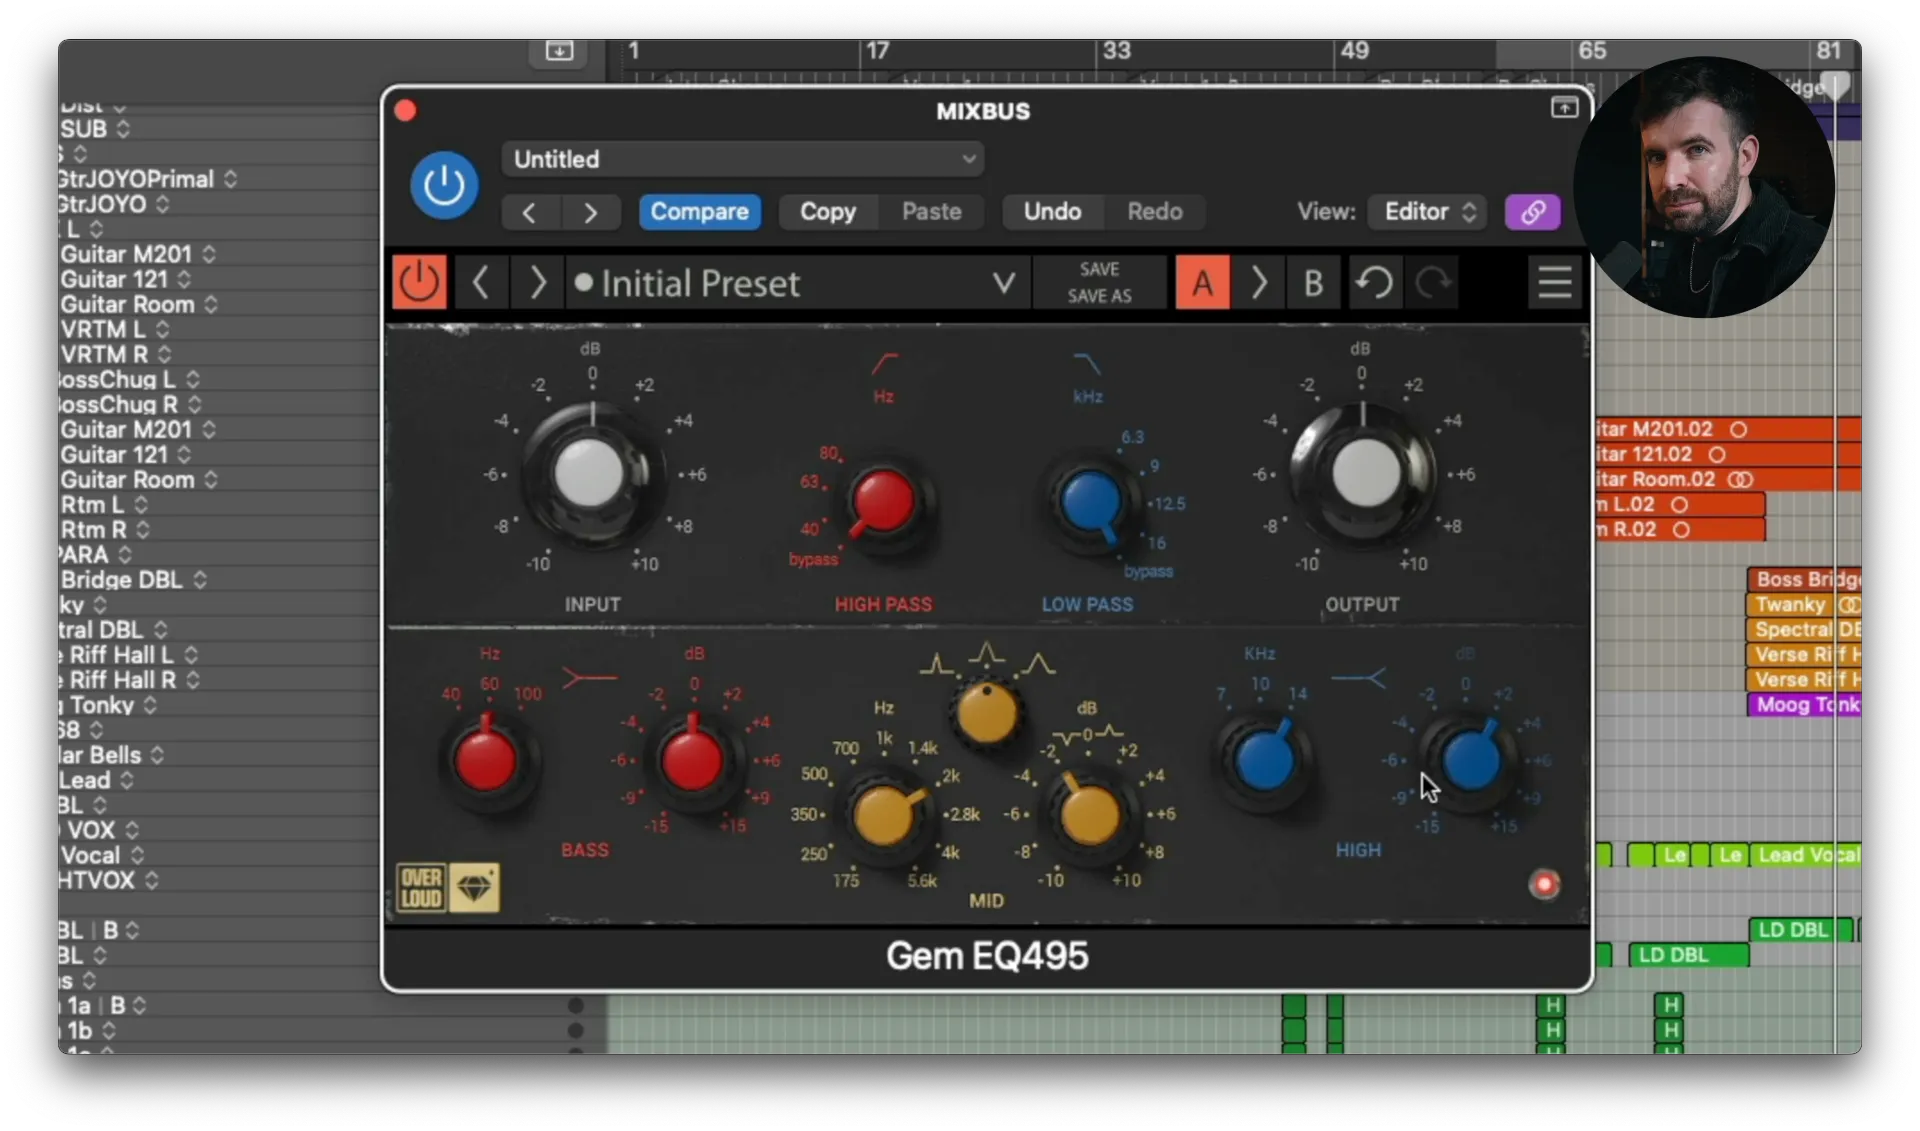Click the HIGH PASS frequency knob
Screen dimensions: 1920x1131
(x=882, y=501)
